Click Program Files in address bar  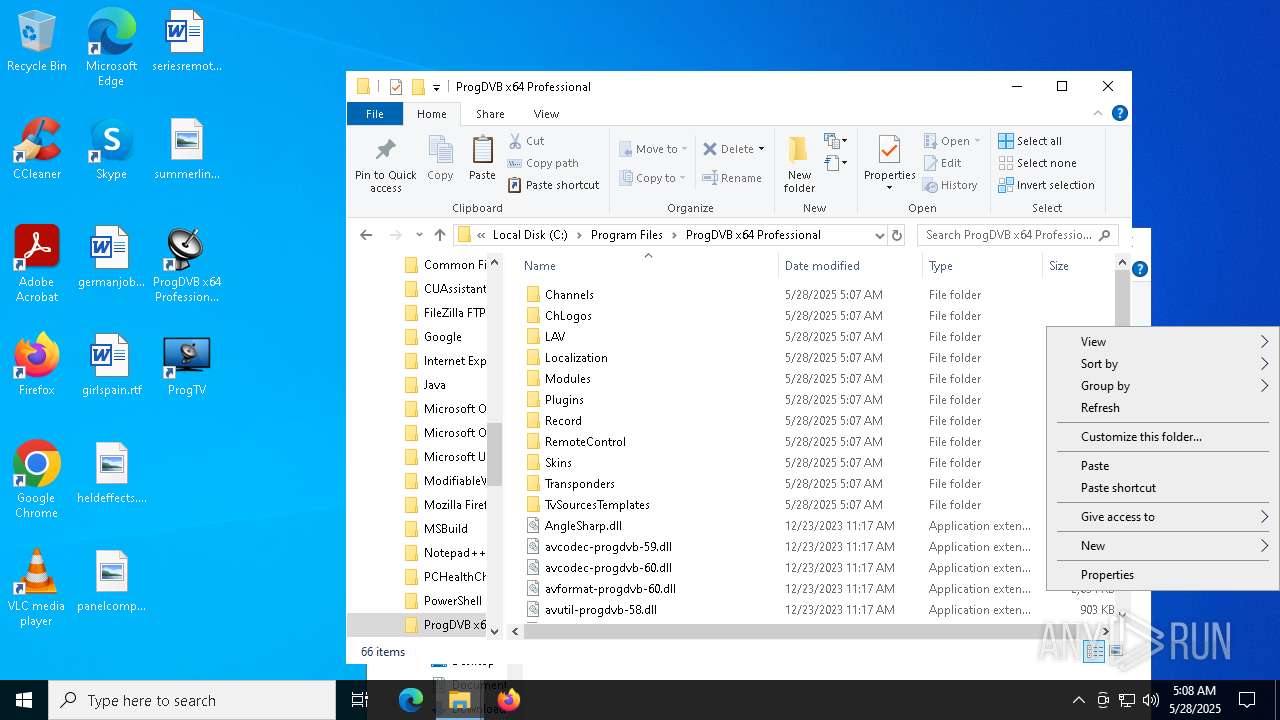coord(627,235)
